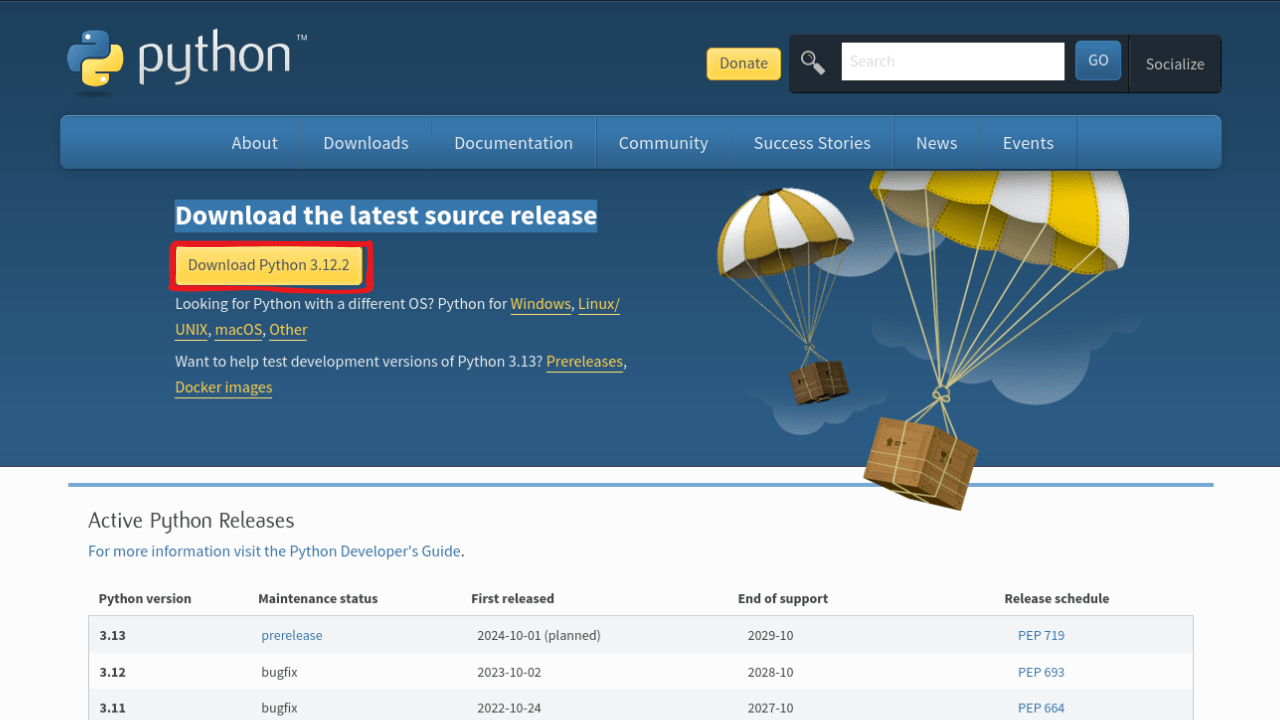1280x720 pixels.
Task: Open the News menu
Action: coord(936,143)
